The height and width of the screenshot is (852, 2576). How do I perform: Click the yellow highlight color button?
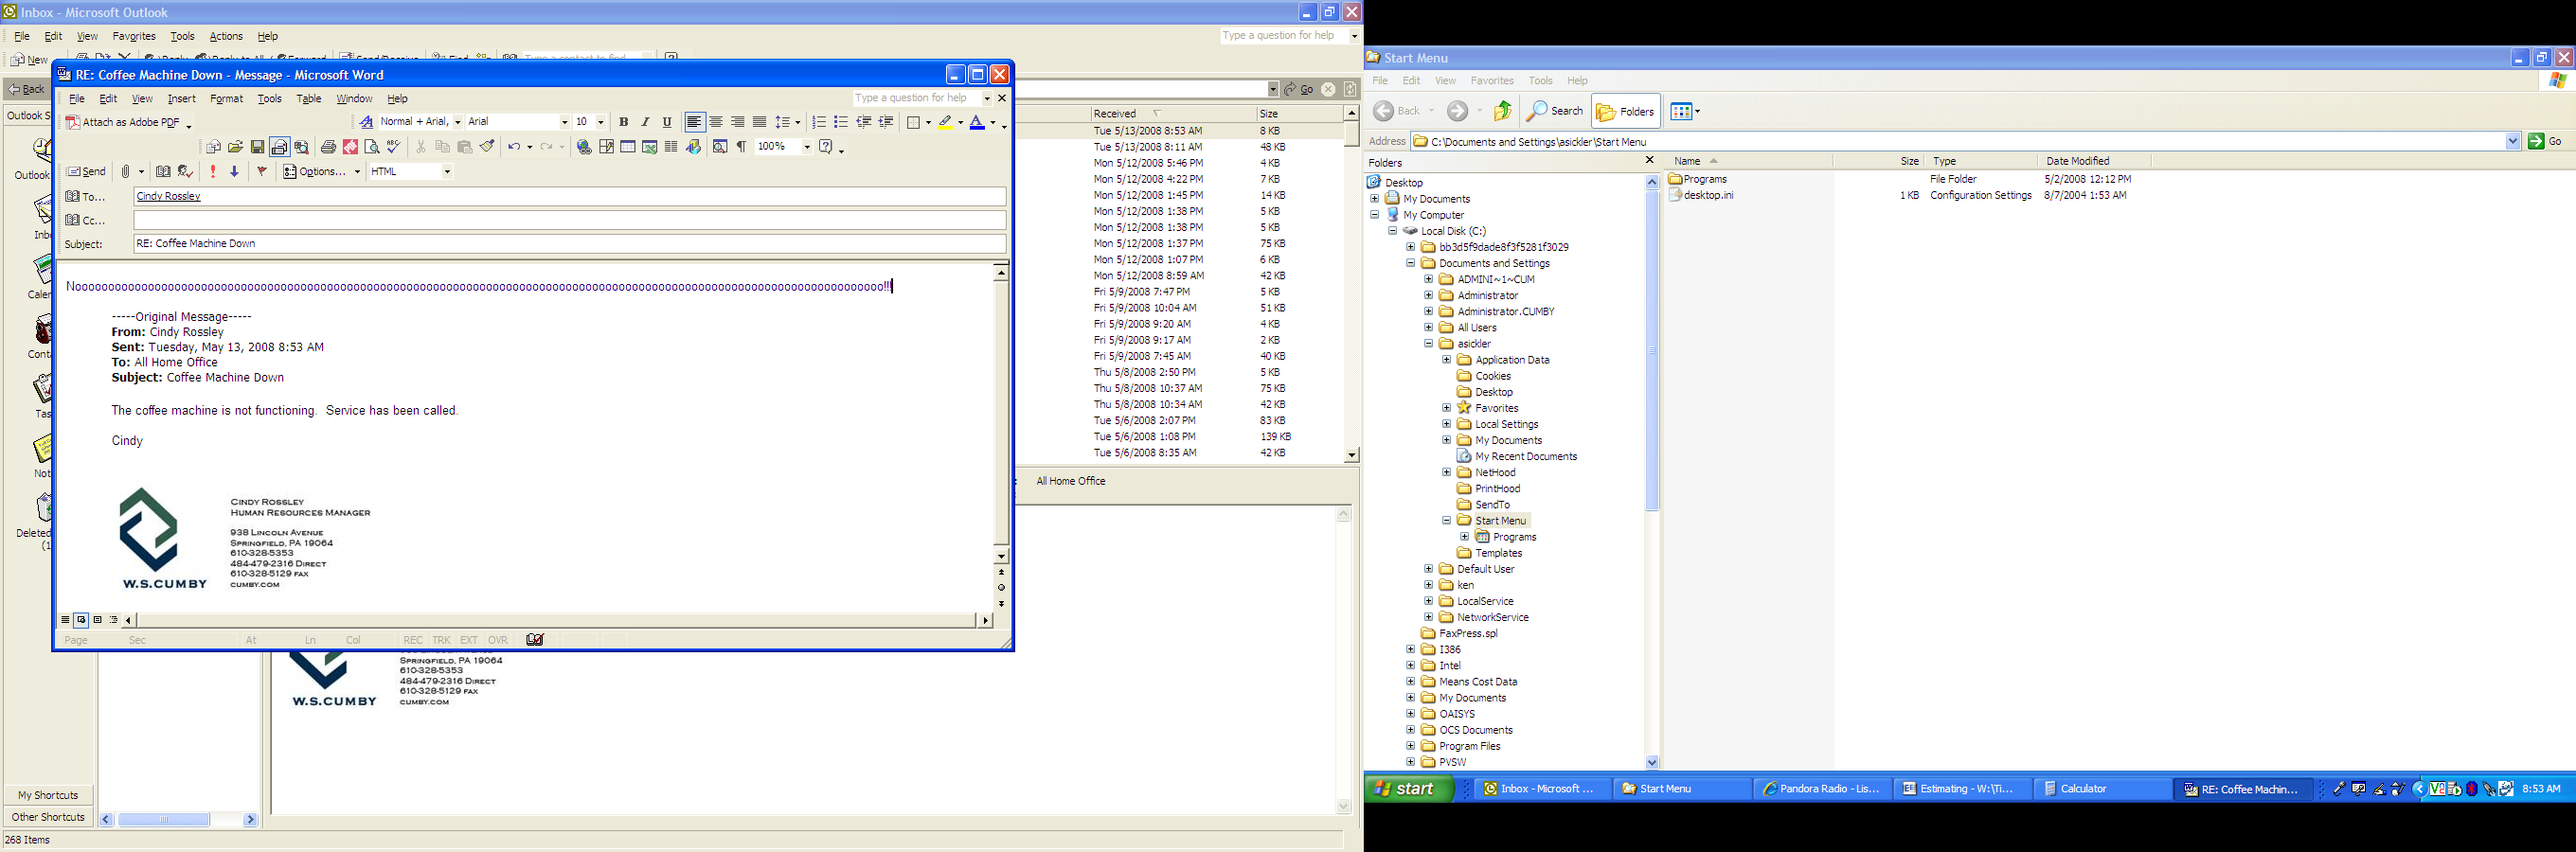945,122
